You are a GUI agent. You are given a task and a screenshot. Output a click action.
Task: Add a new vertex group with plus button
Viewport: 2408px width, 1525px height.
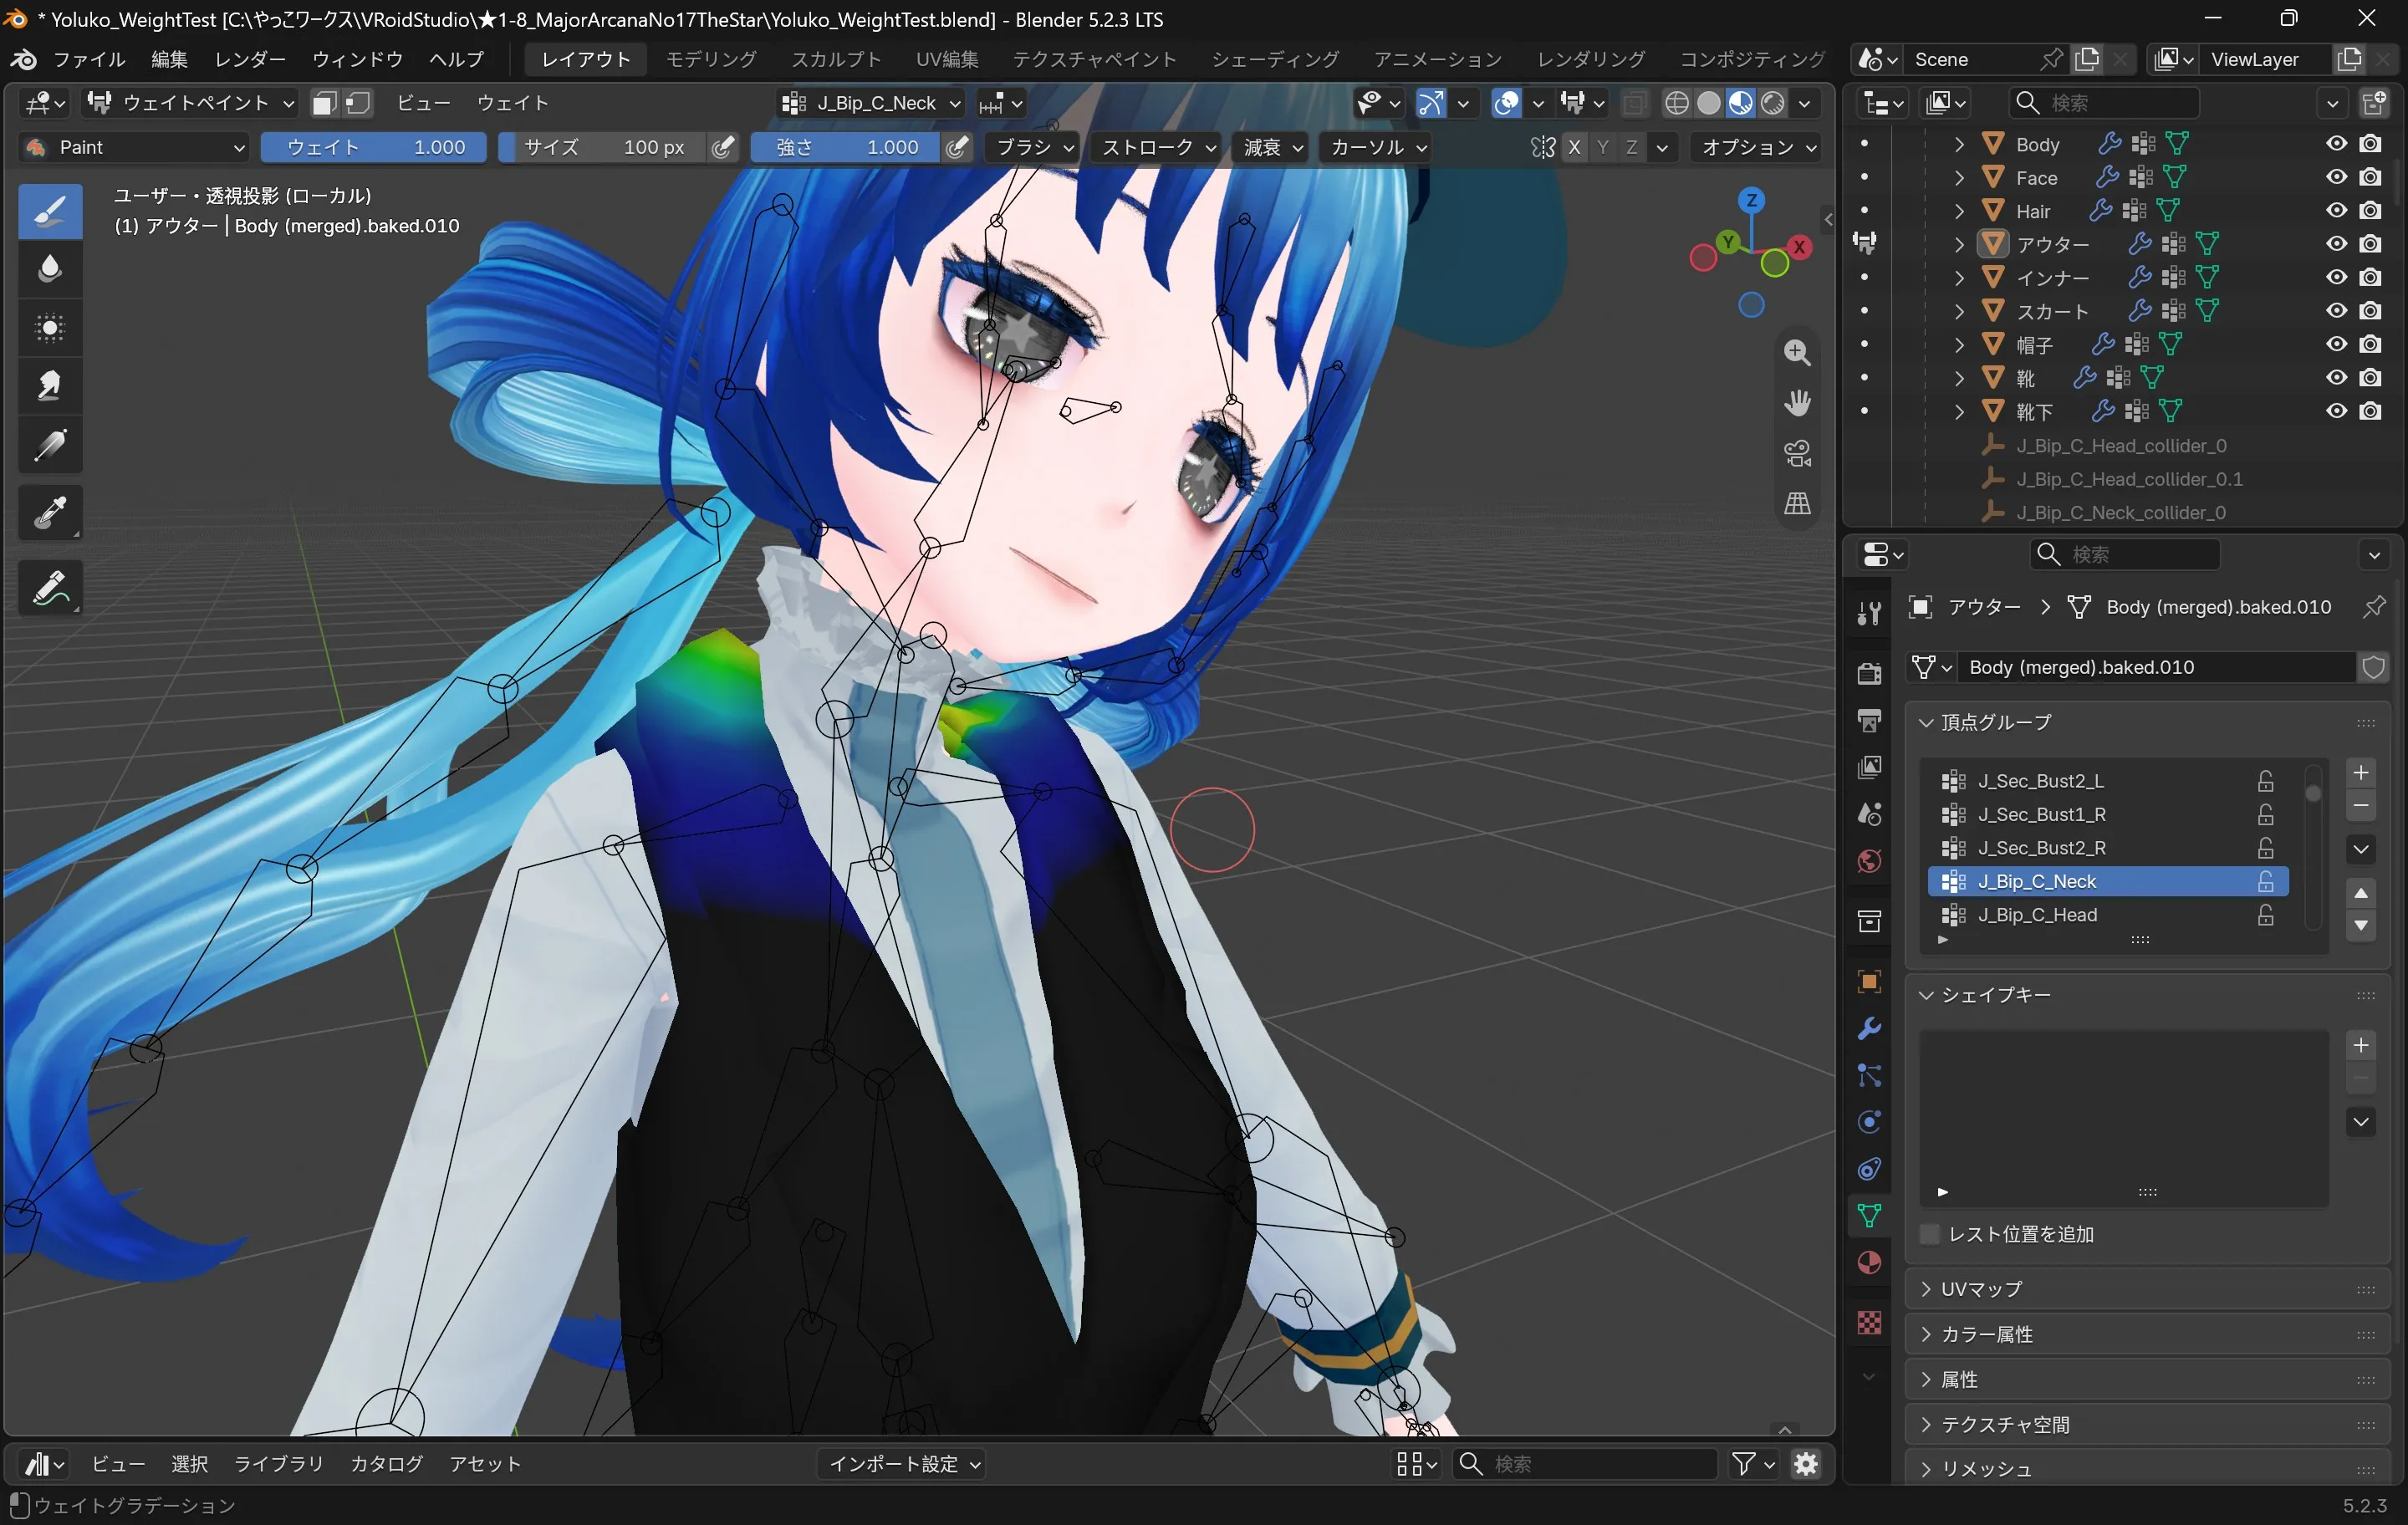click(2360, 773)
